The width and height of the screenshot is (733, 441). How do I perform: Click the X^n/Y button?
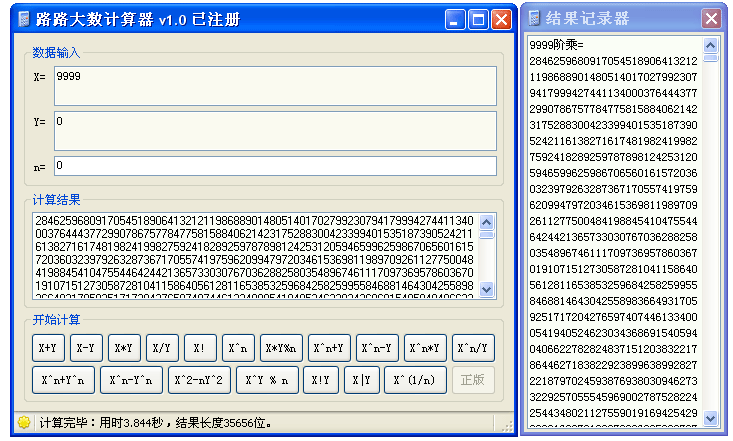[x=473, y=348]
